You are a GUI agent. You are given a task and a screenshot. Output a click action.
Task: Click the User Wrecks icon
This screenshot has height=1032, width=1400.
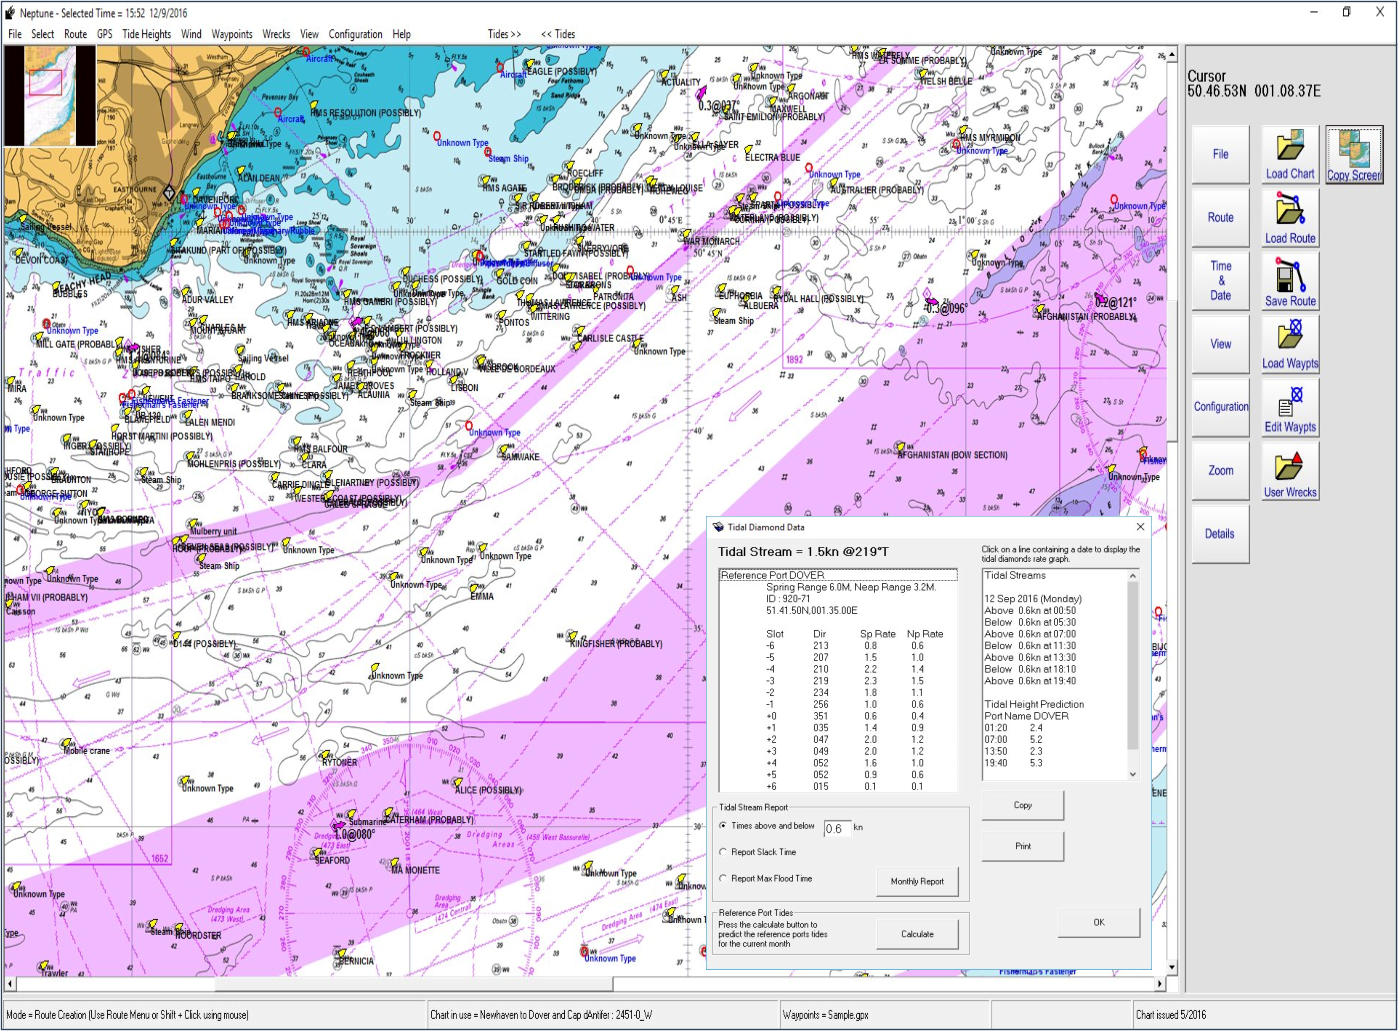point(1289,466)
